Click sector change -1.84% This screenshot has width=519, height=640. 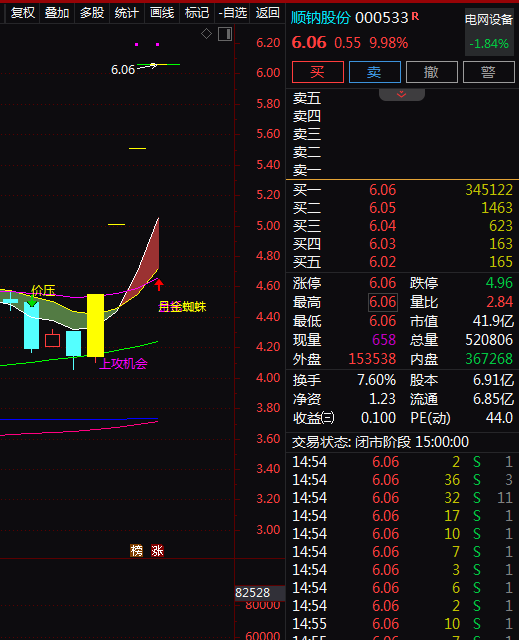pyautogui.click(x=489, y=44)
